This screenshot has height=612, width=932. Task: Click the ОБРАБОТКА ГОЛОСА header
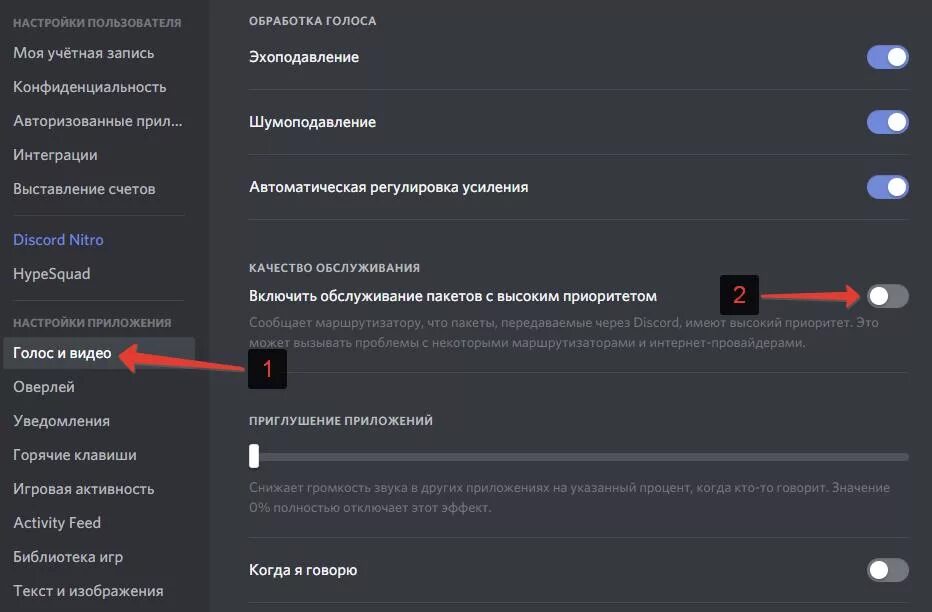313,21
